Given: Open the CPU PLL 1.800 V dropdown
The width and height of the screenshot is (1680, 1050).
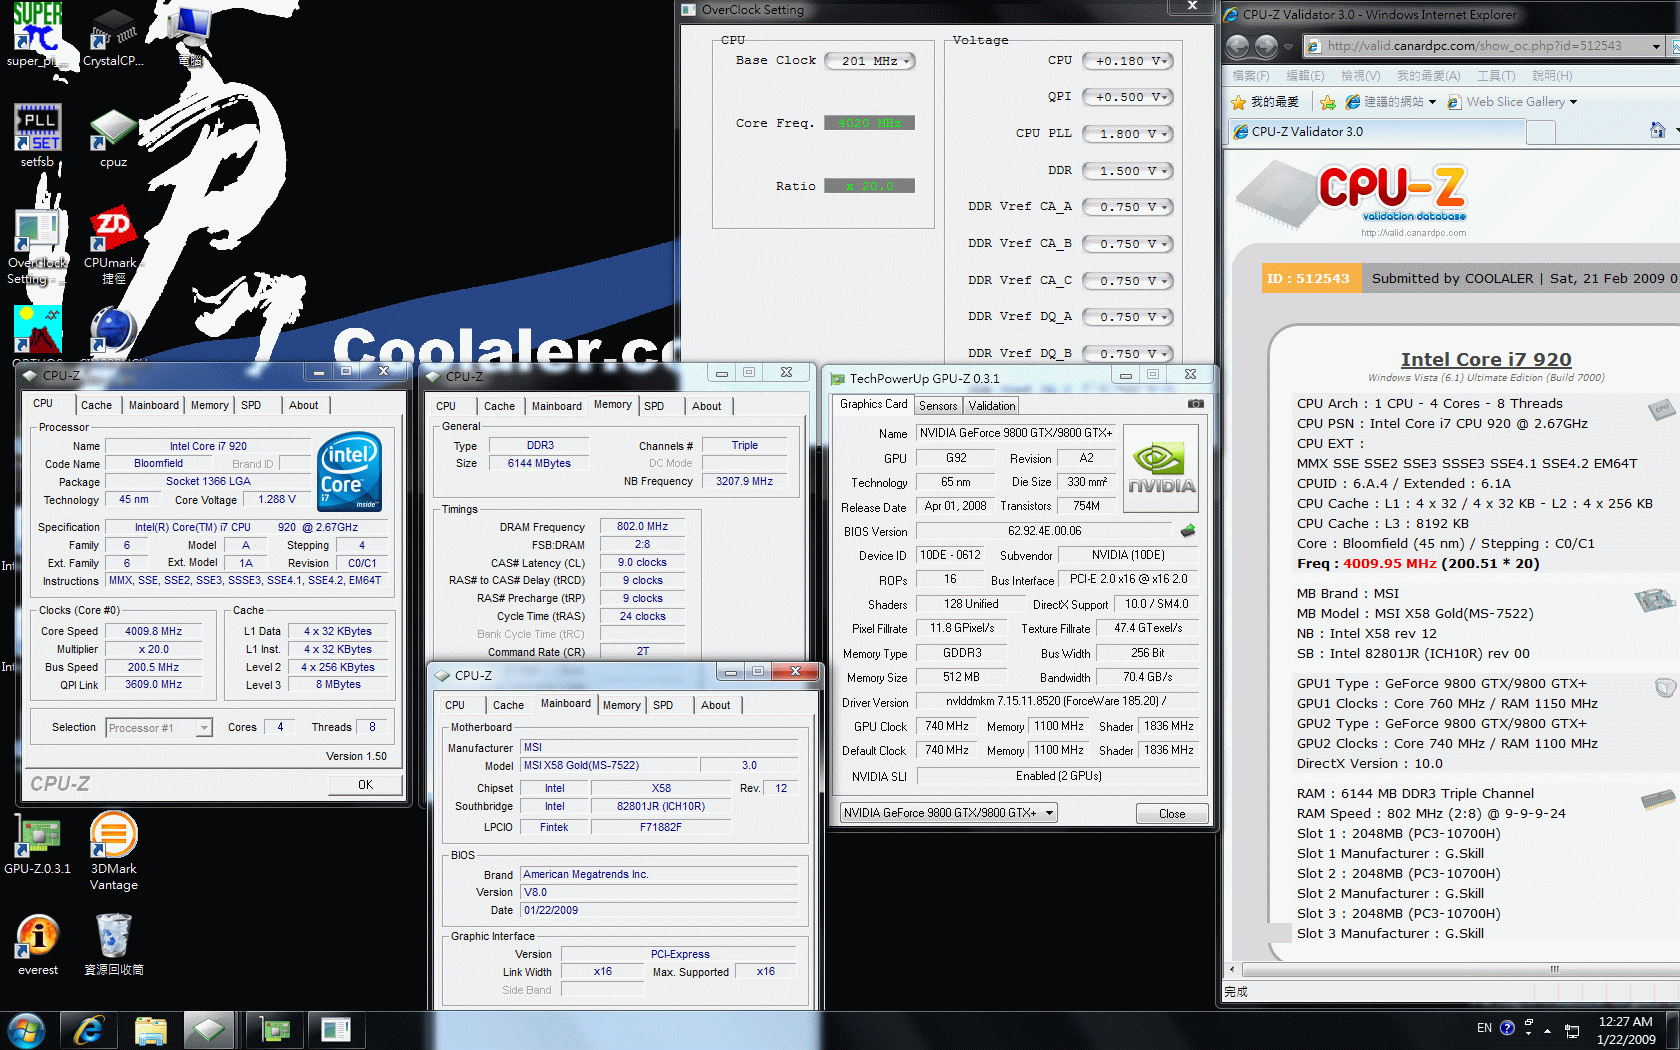Looking at the screenshot, I should [x=1127, y=134].
